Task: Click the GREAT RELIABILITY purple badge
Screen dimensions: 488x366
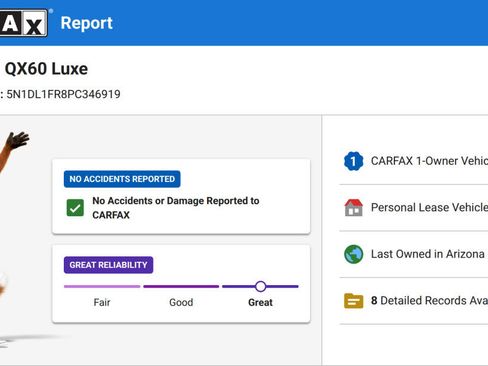Action: click(x=108, y=265)
